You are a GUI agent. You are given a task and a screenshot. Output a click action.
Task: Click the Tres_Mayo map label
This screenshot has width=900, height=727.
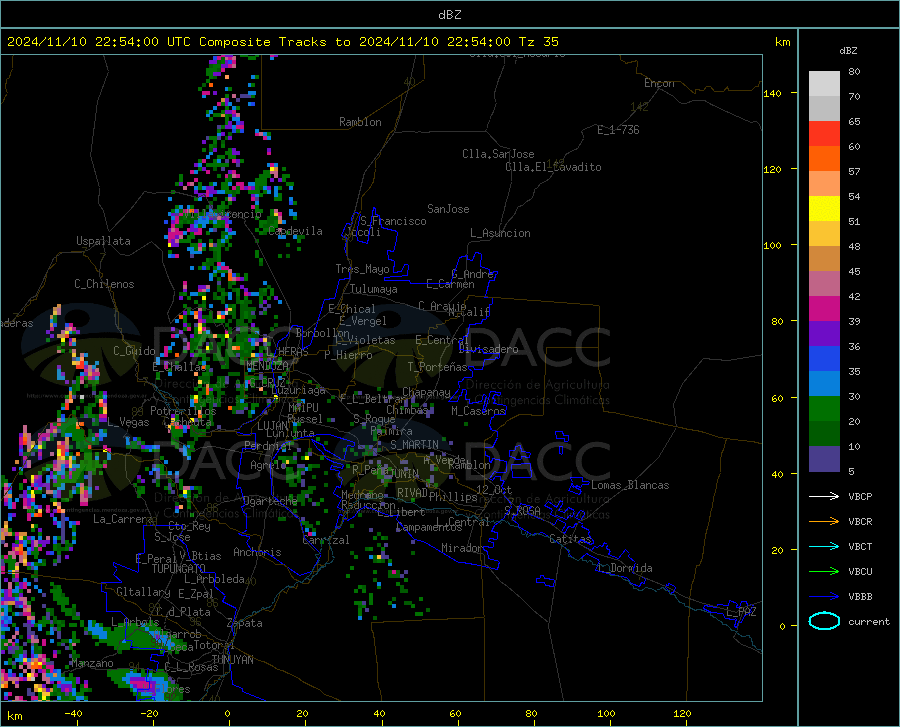[x=362, y=269]
